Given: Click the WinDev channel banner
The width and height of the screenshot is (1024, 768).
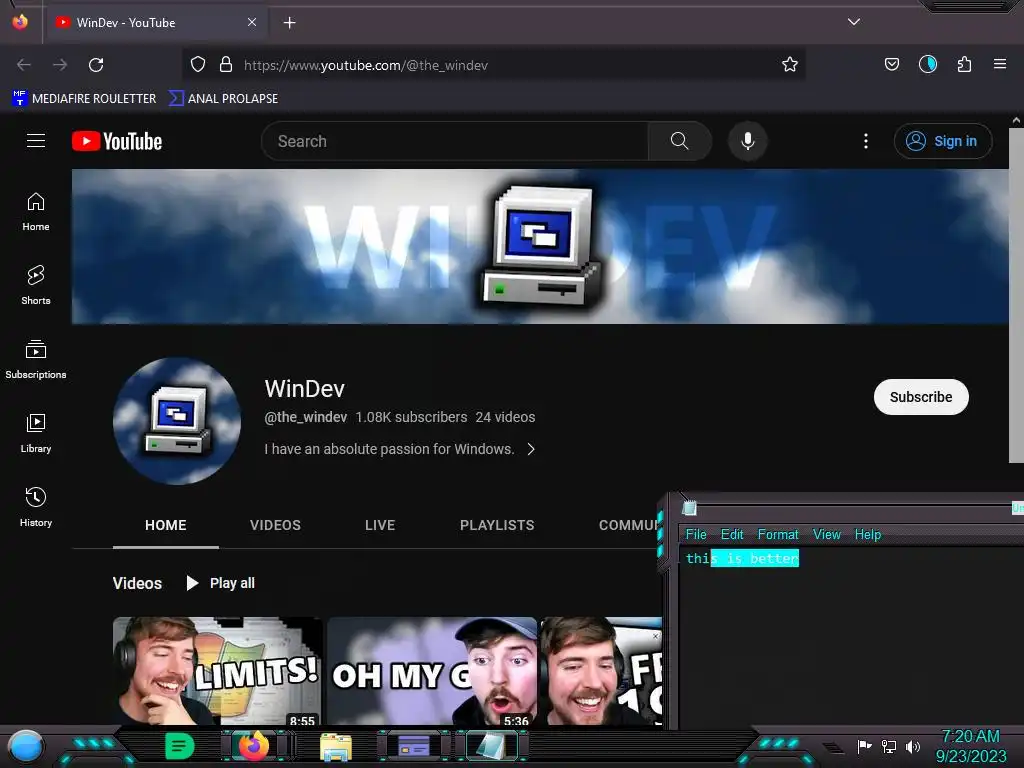Looking at the screenshot, I should (540, 246).
